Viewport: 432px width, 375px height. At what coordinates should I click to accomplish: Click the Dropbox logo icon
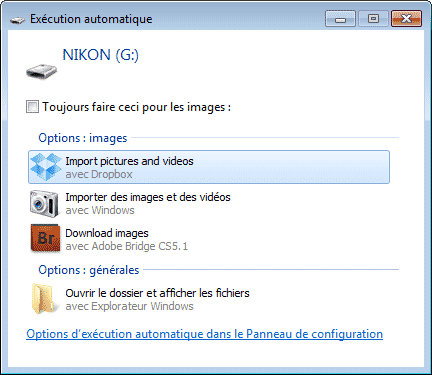point(46,167)
